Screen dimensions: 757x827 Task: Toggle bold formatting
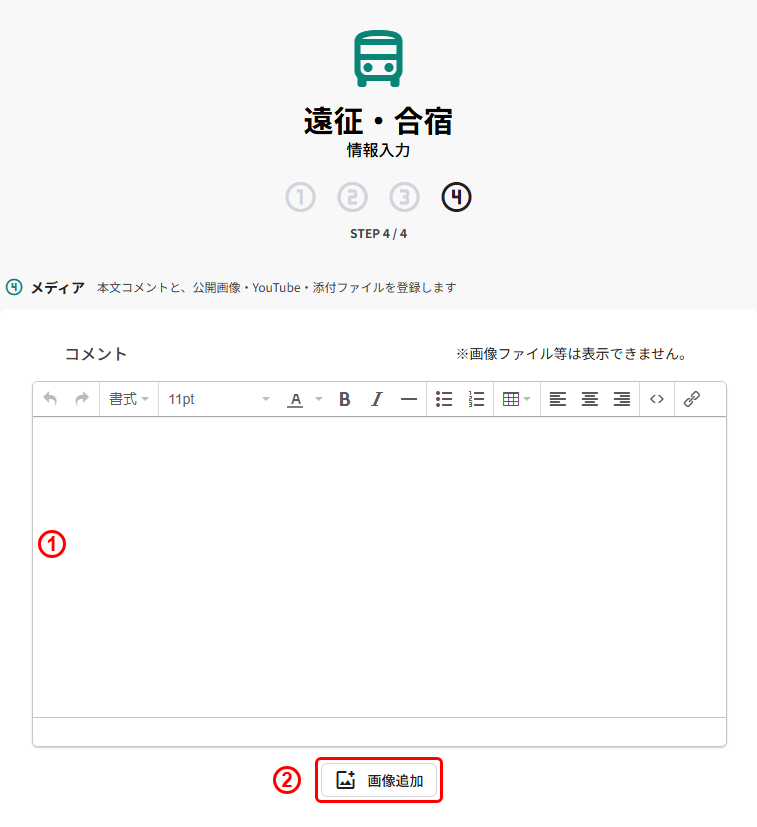344,399
